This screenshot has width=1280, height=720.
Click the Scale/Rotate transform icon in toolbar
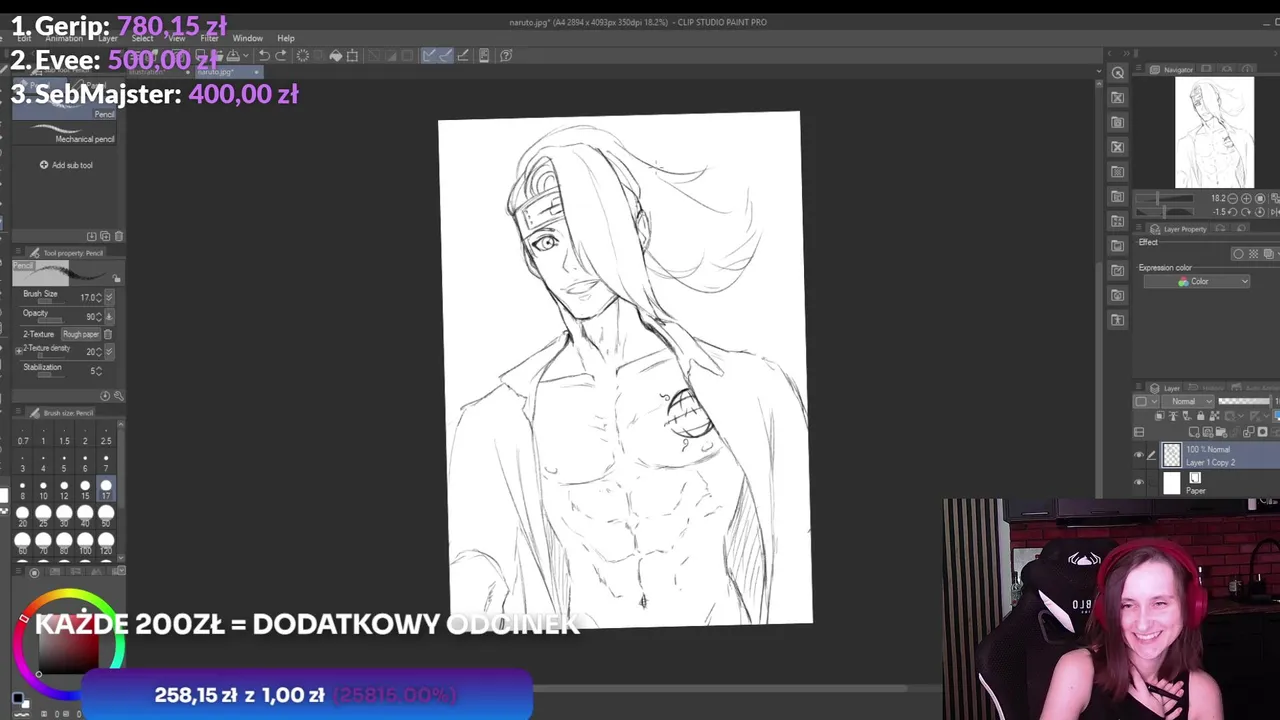(352, 56)
